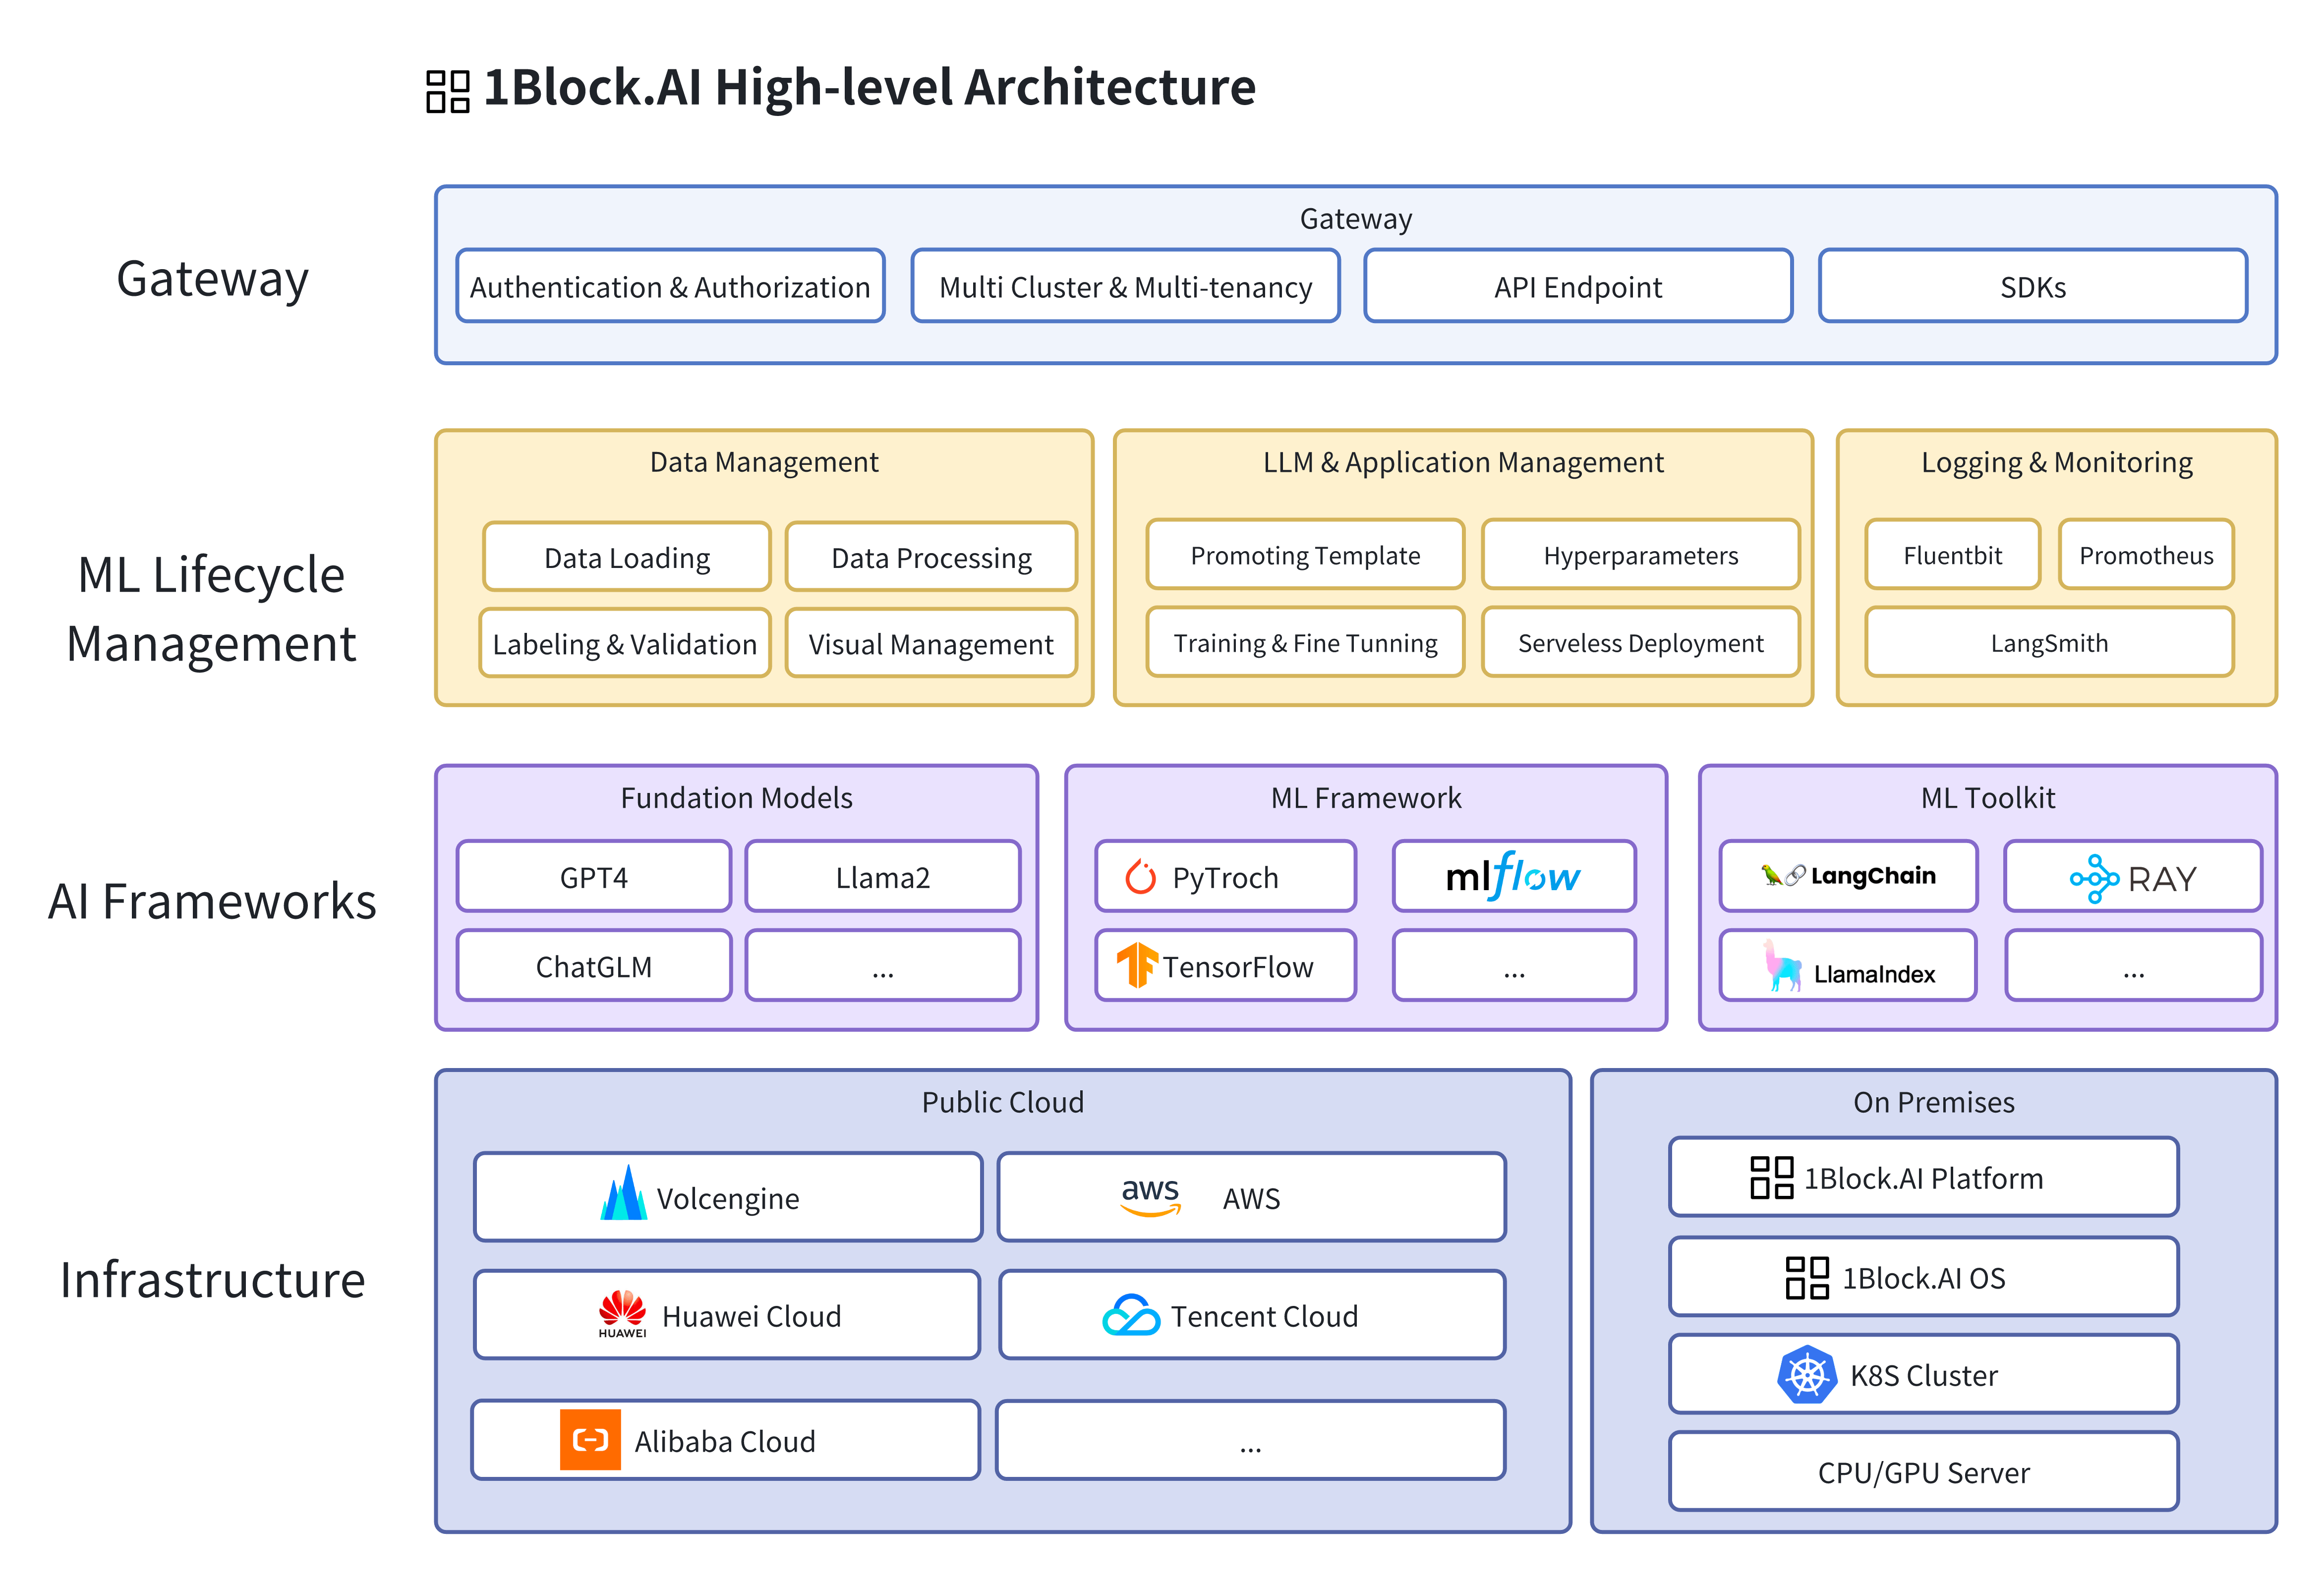Click the Hyperparameters box
The width and height of the screenshot is (2324, 1580).
click(1641, 554)
